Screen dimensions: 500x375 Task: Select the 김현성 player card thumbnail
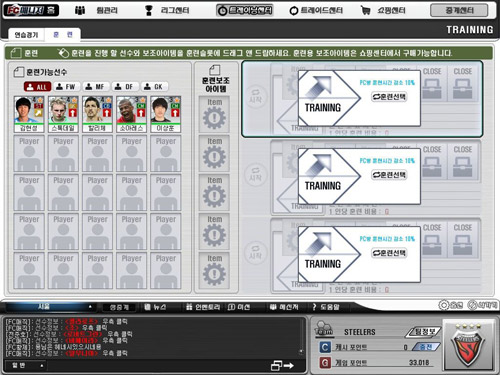point(29,114)
